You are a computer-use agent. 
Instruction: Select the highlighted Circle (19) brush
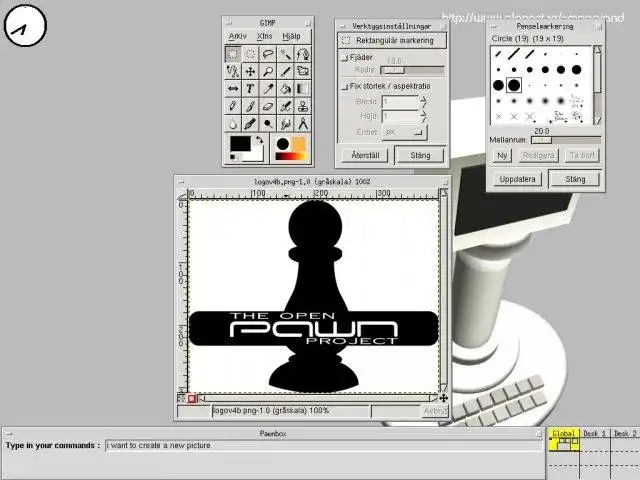(x=514, y=85)
